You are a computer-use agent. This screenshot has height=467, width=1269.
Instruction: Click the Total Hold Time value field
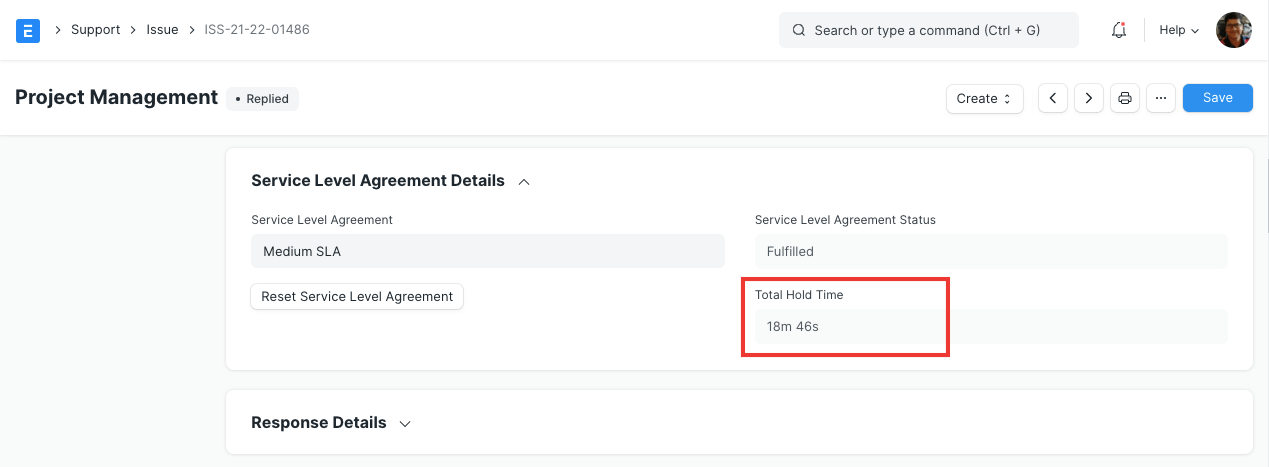pos(990,326)
